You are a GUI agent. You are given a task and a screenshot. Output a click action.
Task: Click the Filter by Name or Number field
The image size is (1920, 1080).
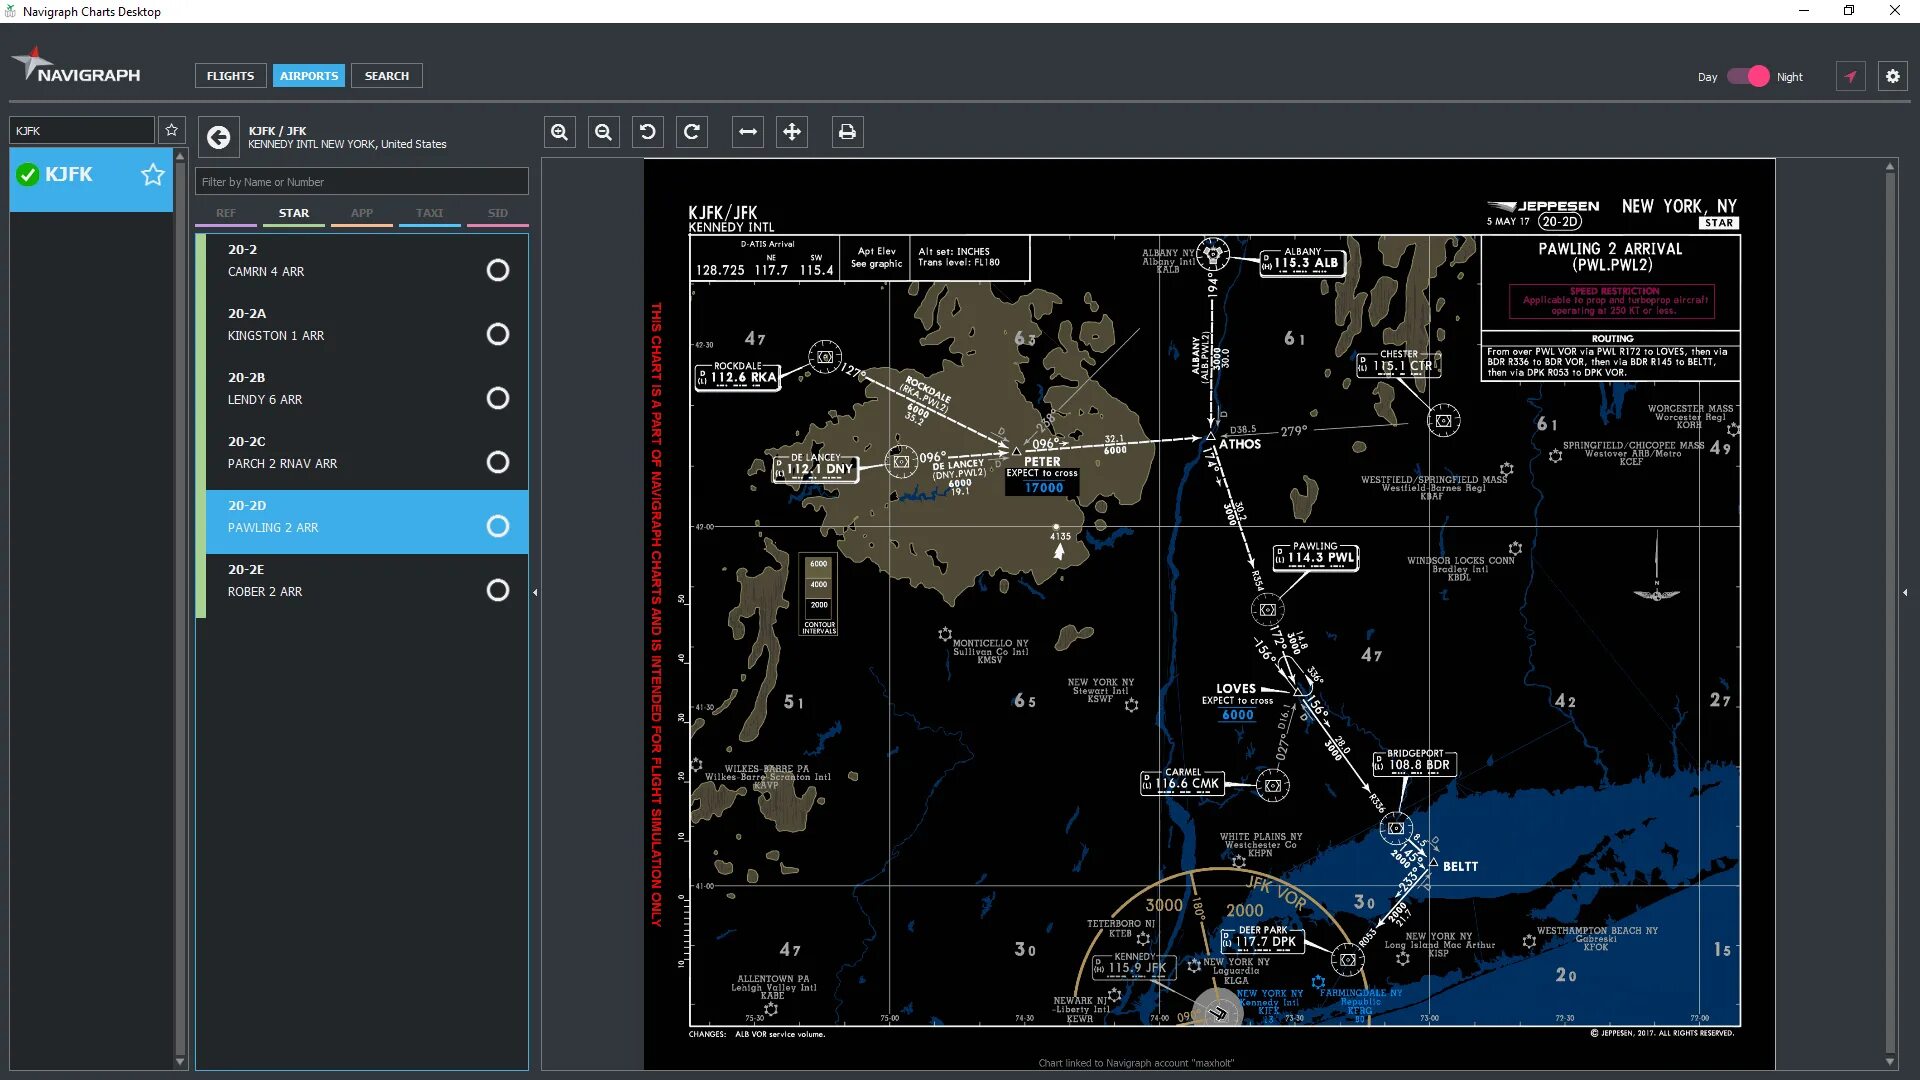click(x=362, y=182)
